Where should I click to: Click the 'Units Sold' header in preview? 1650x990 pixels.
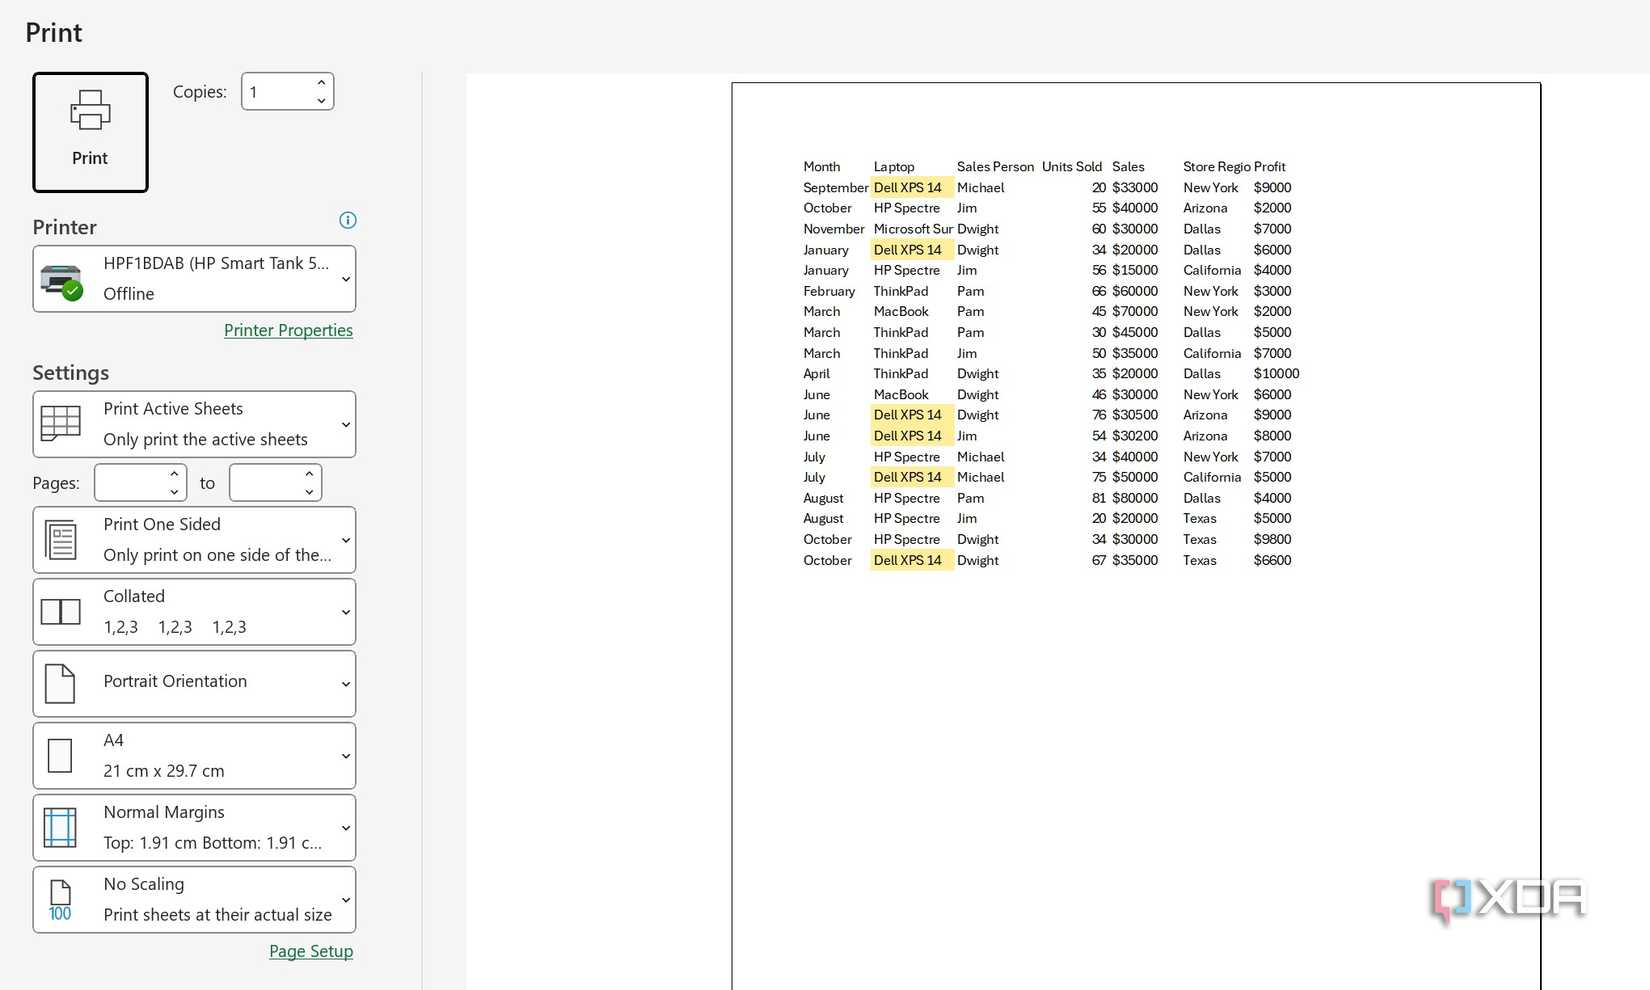(x=1072, y=167)
